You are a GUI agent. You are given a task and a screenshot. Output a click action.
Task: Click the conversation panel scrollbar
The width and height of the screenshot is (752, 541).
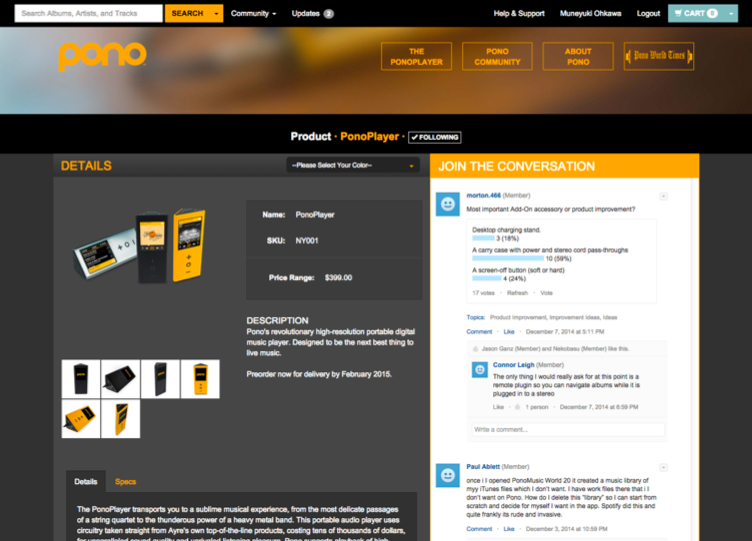tap(694, 360)
